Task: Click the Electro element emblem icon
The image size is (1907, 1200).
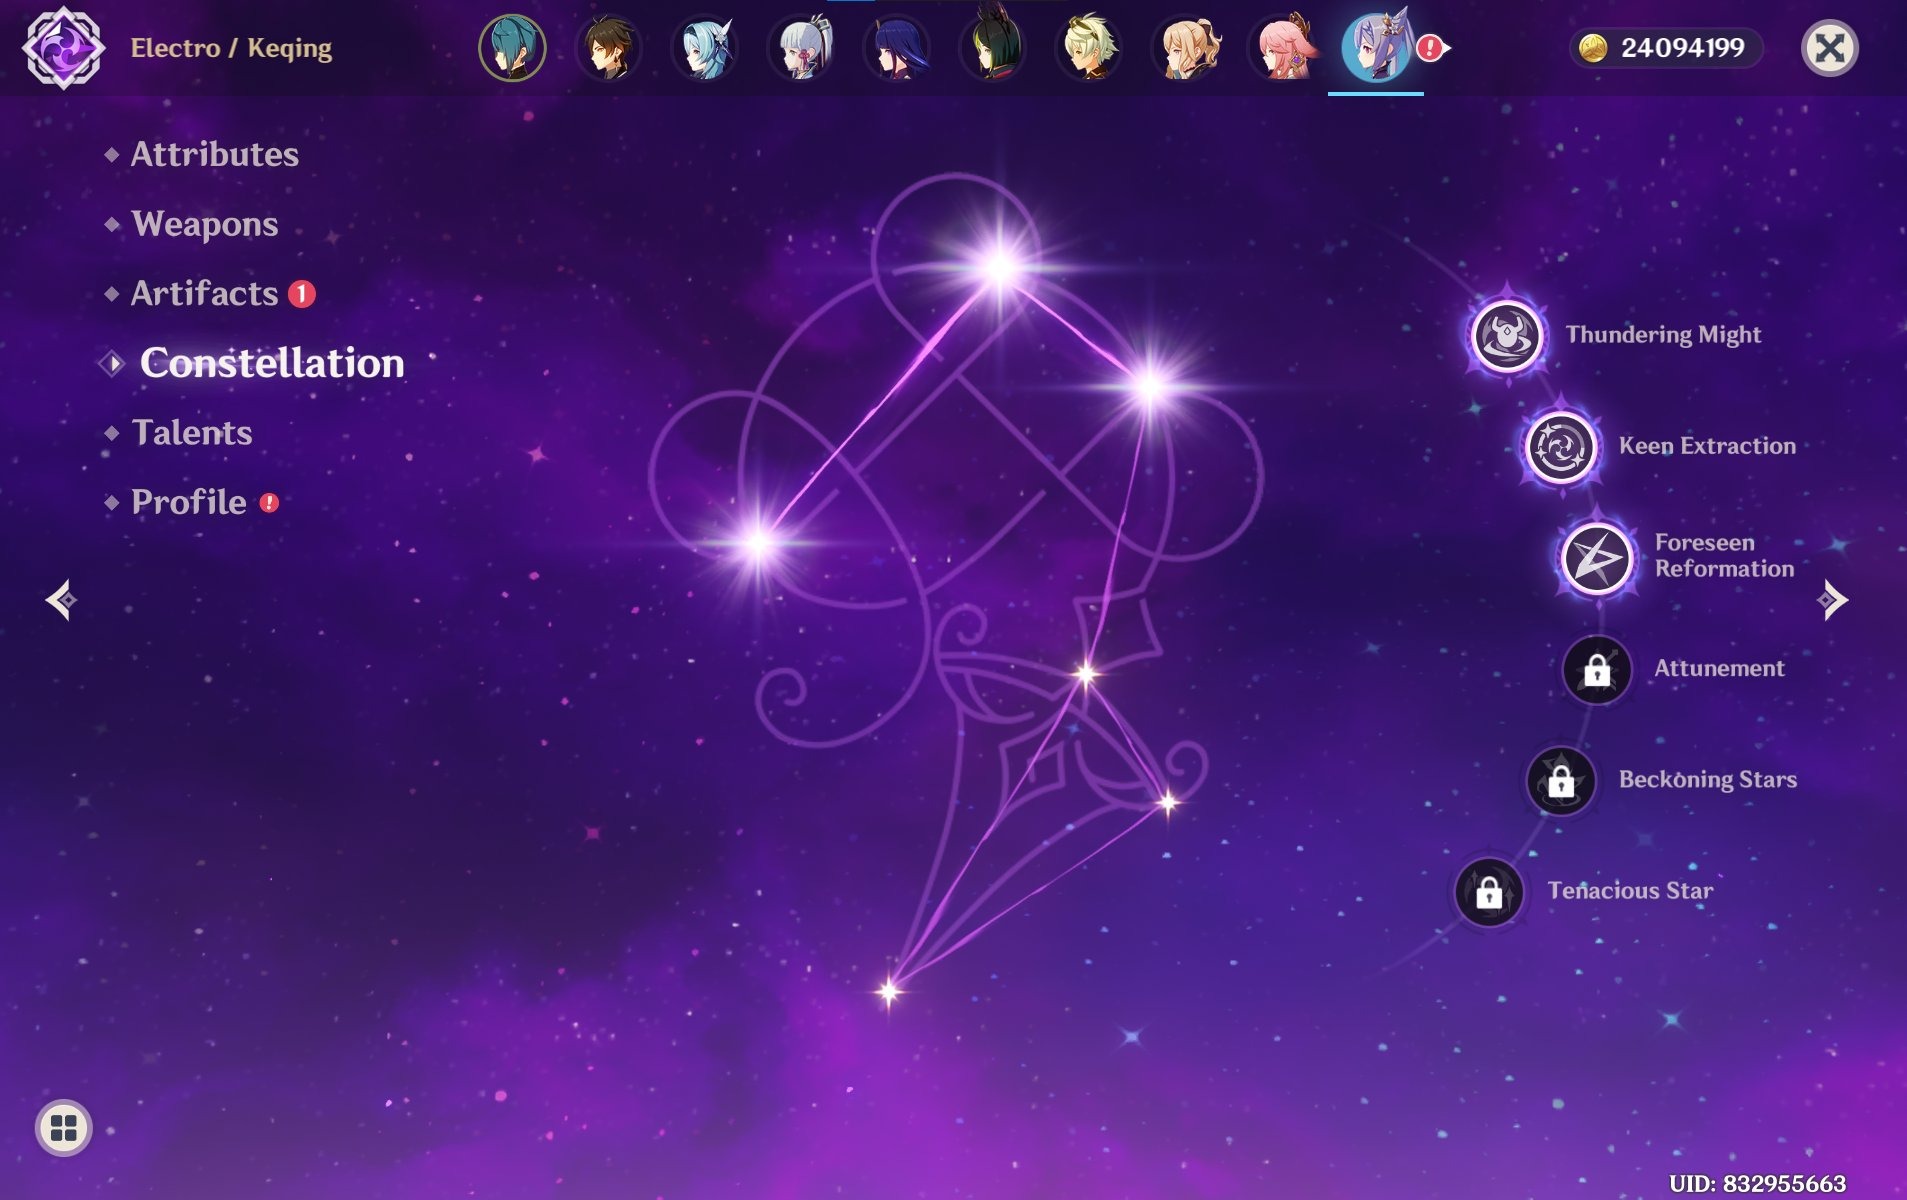Action: pos(63,47)
